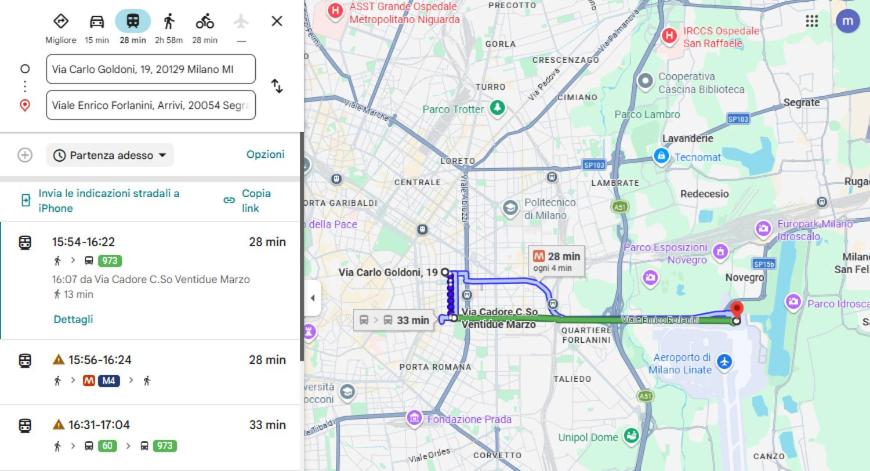Click the 60 bus badge
The image size is (870, 471).
[107, 446]
